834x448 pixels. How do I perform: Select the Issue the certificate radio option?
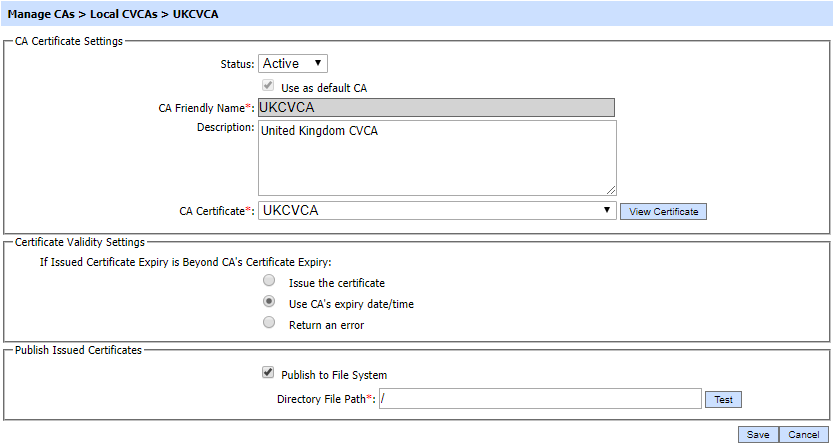(268, 281)
